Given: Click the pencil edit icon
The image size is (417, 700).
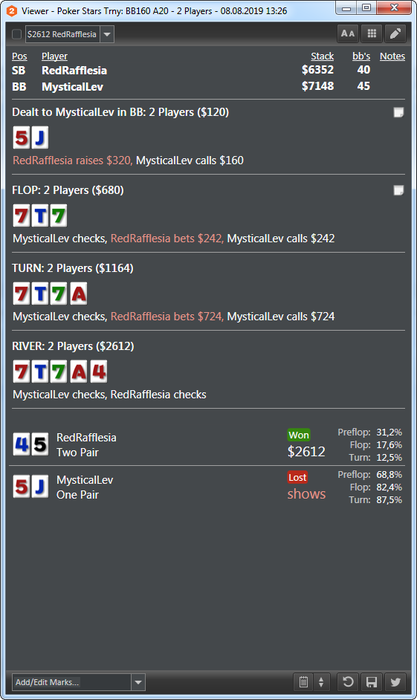Looking at the screenshot, I should pyautogui.click(x=395, y=34).
